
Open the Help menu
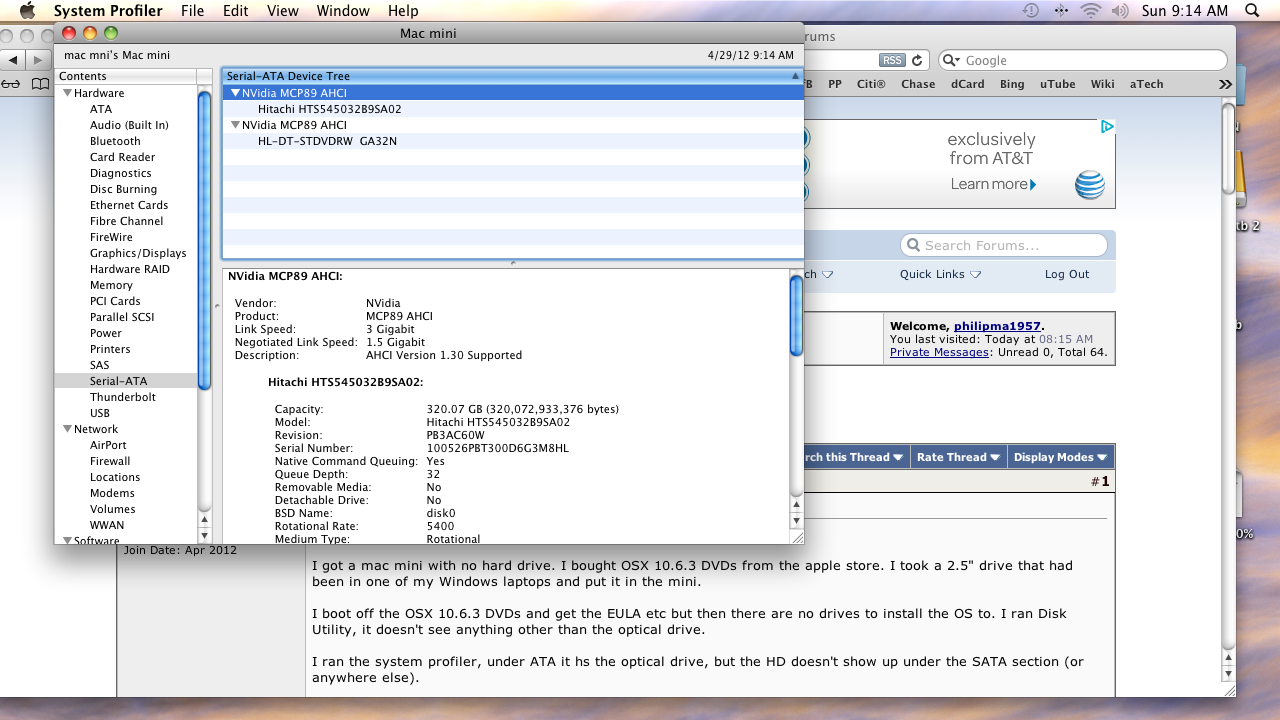pyautogui.click(x=403, y=11)
